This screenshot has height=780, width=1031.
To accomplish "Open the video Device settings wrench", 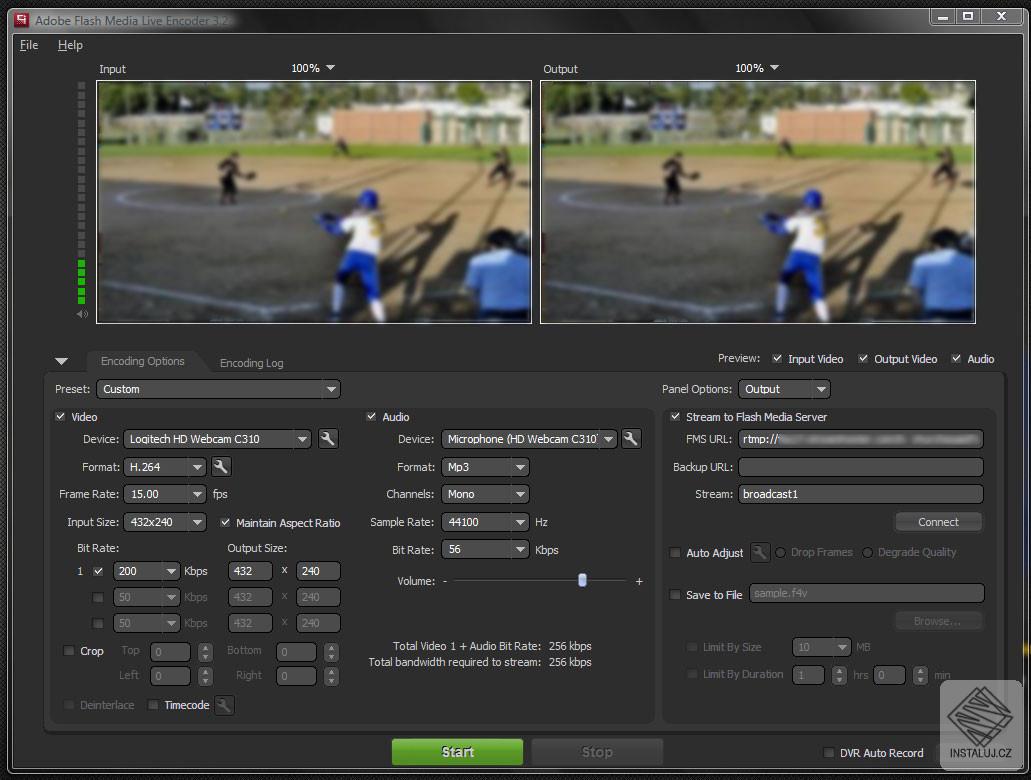I will coord(330,438).
